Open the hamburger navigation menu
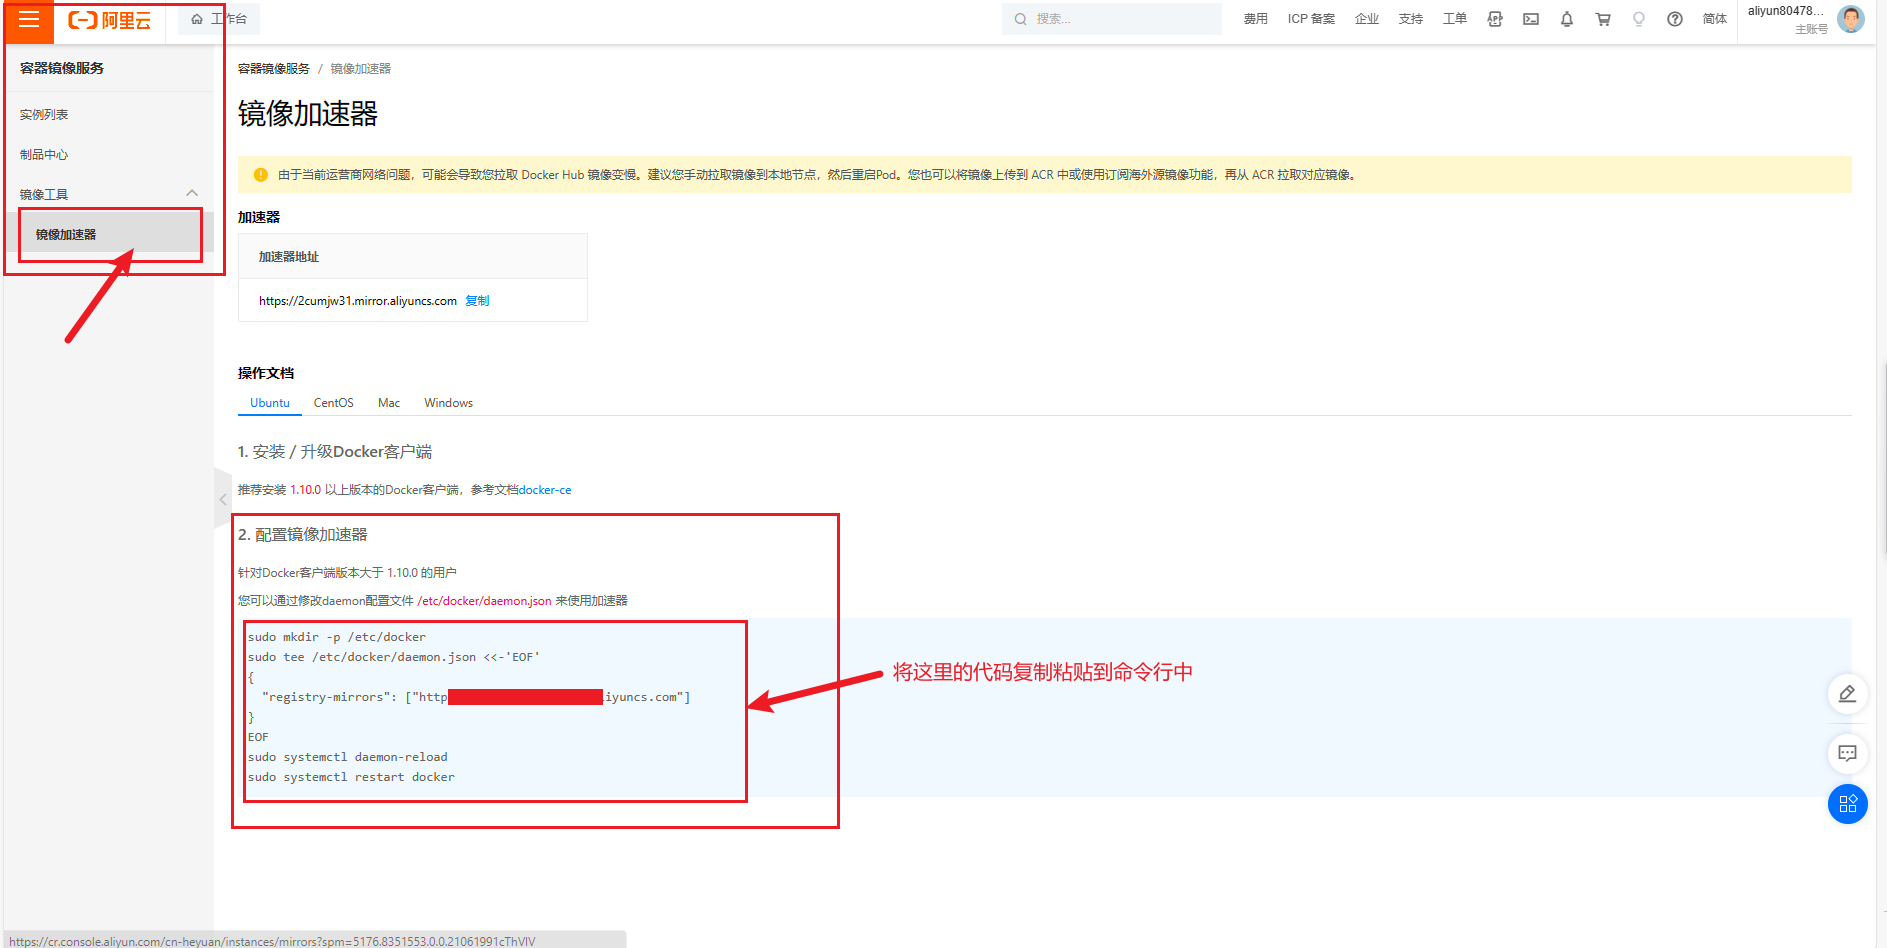 [28, 20]
